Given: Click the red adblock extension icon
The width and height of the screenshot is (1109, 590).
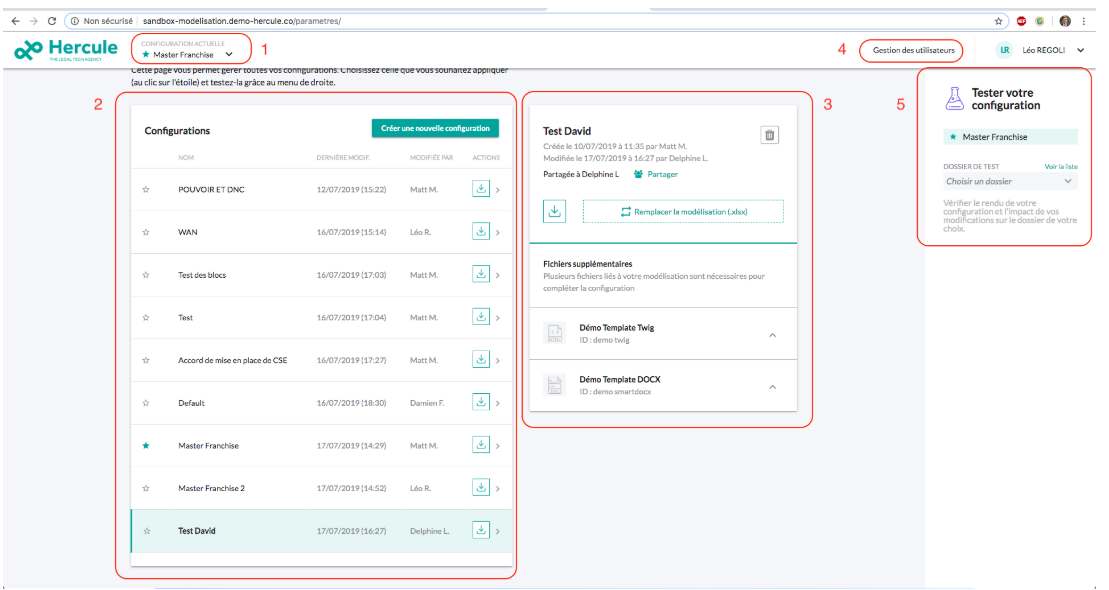Looking at the screenshot, I should coord(1021,21).
